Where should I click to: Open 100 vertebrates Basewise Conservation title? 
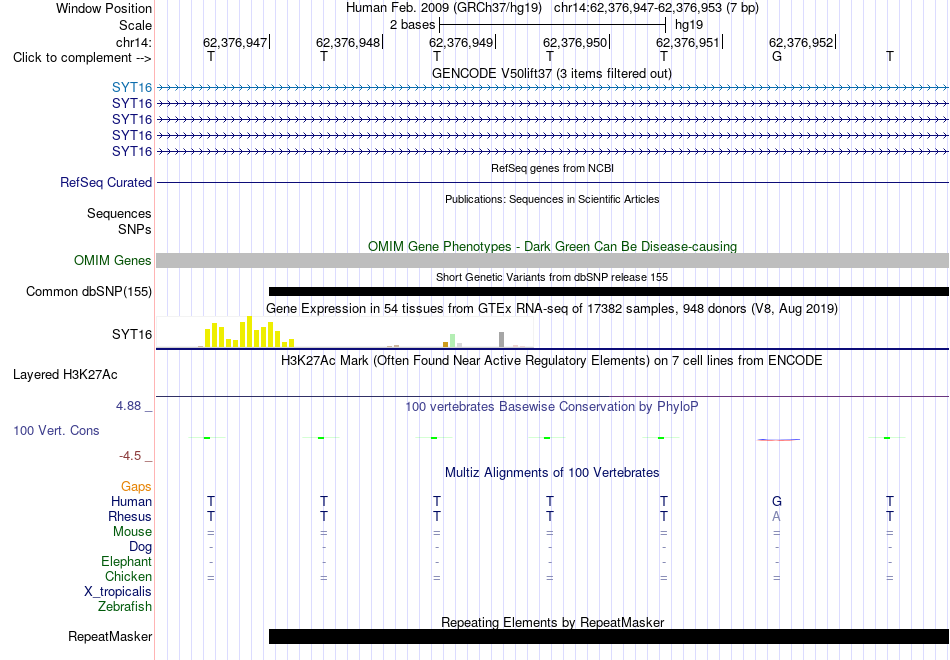551,407
